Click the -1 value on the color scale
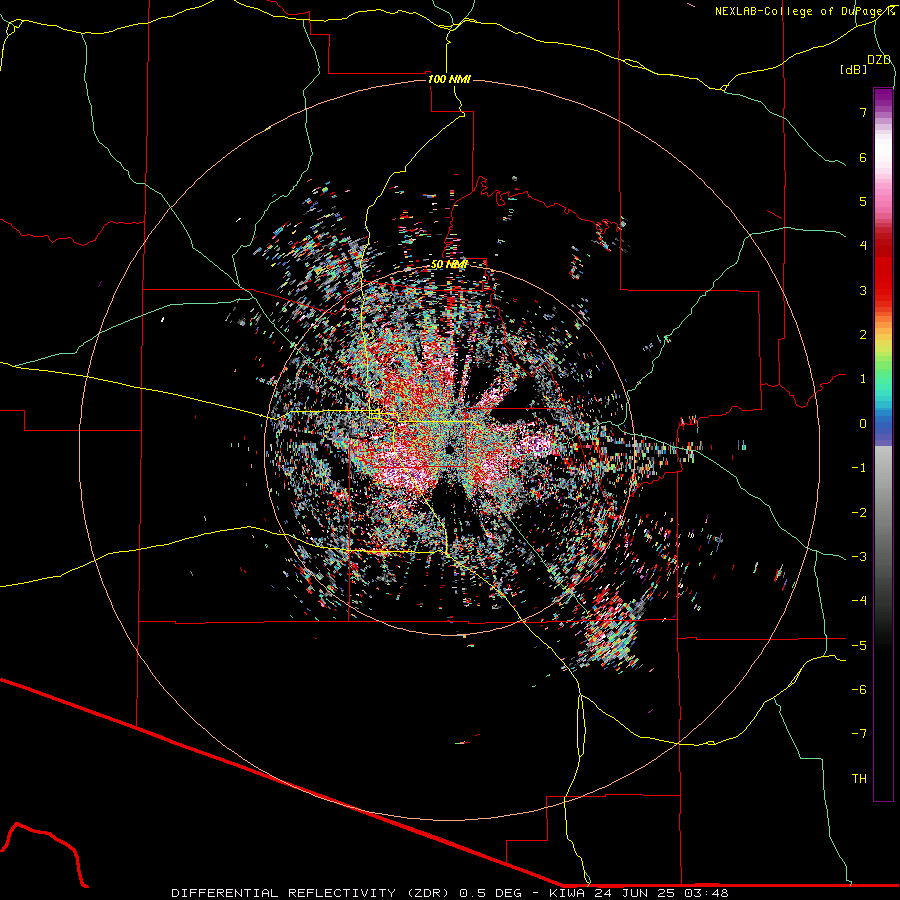Screen dimensions: 900x900 (x=859, y=468)
